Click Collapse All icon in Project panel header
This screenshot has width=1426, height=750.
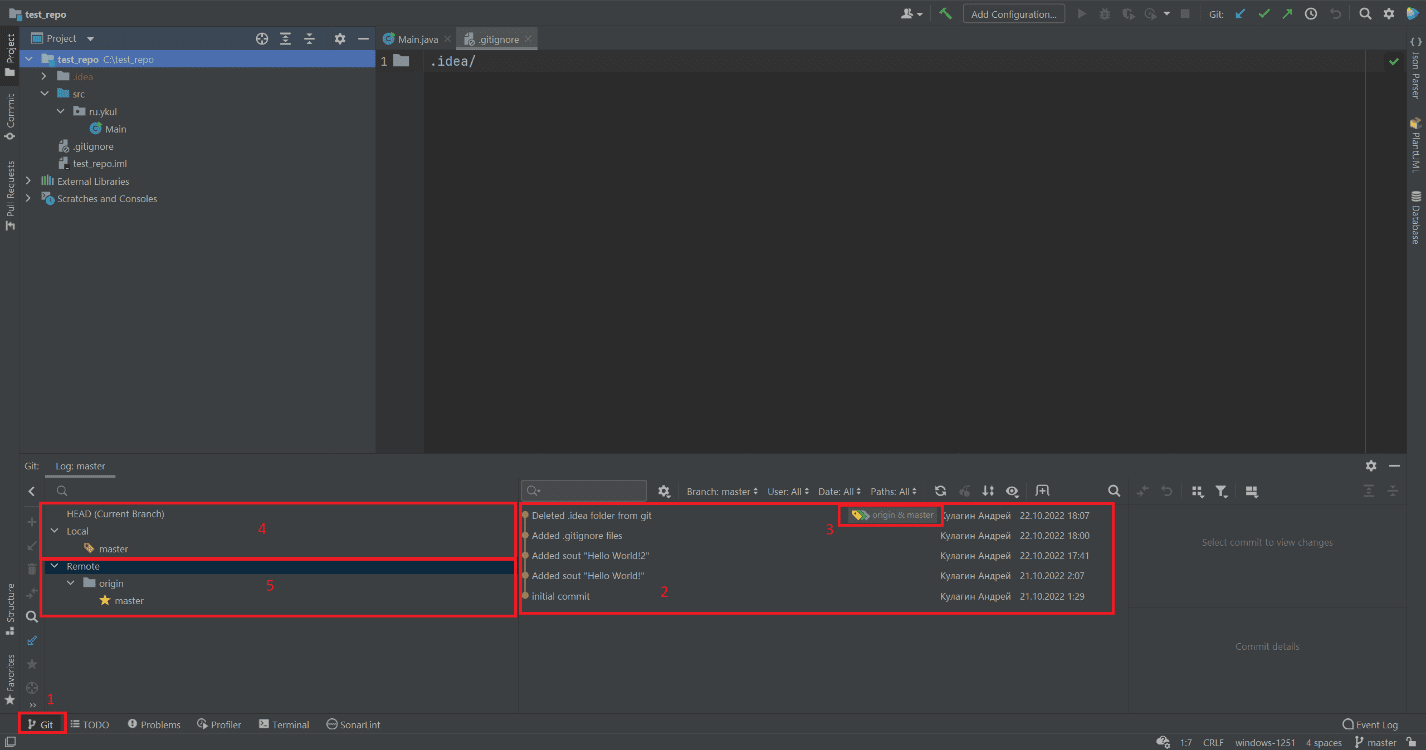(309, 38)
